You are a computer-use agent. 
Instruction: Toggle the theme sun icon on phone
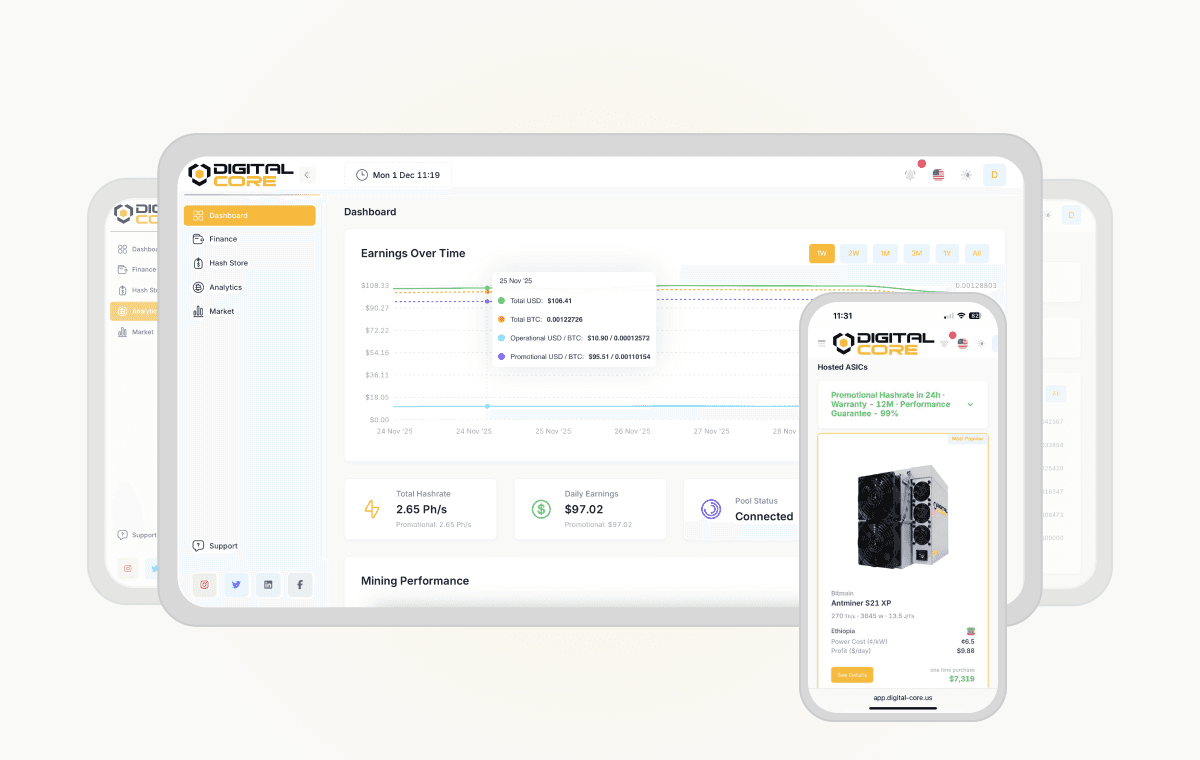(x=981, y=343)
